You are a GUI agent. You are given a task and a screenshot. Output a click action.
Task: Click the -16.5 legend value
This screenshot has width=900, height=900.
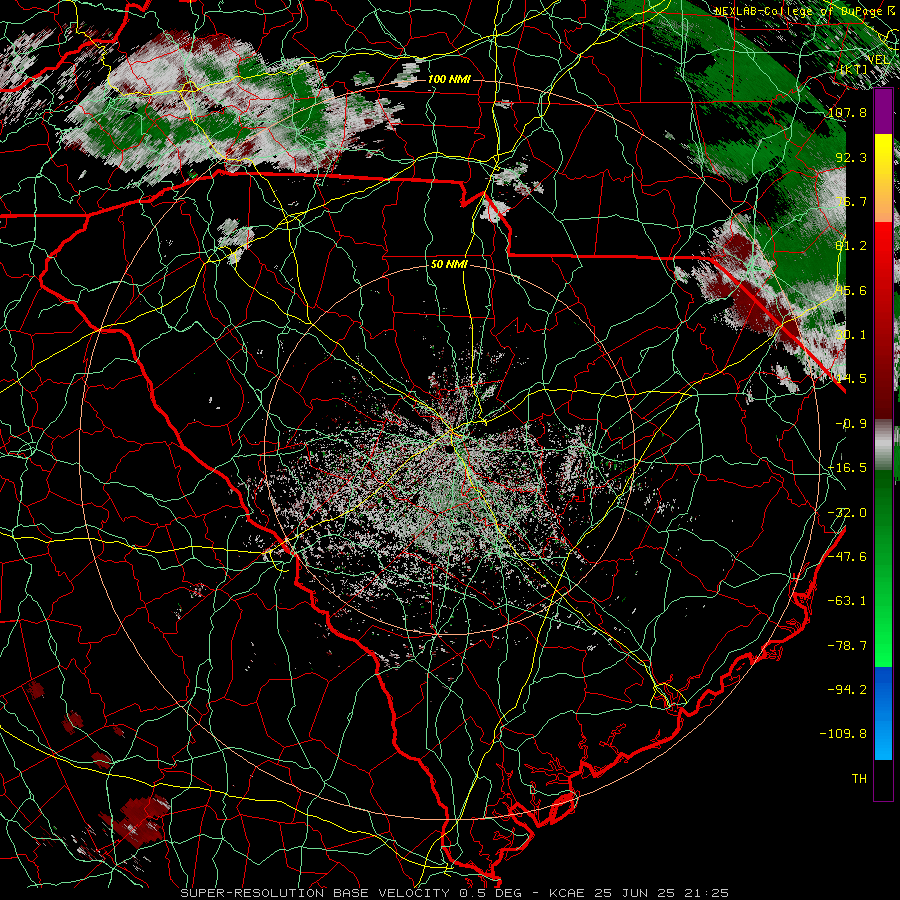pos(847,468)
